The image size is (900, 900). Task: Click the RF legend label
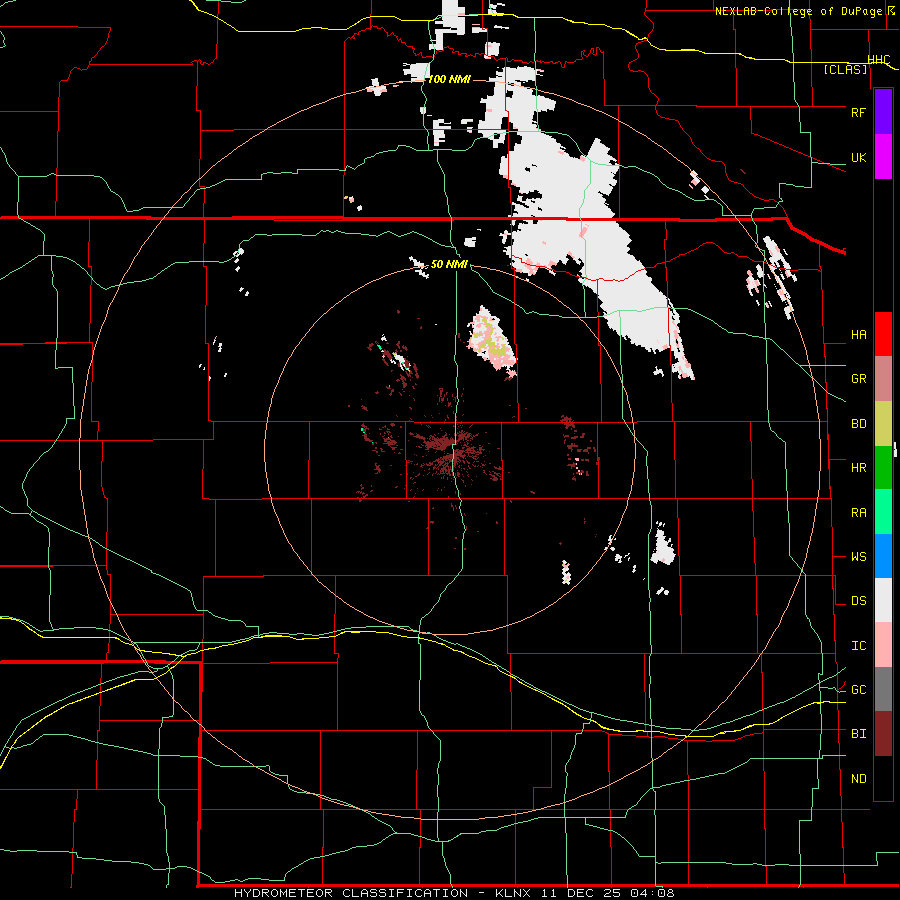coord(858,112)
